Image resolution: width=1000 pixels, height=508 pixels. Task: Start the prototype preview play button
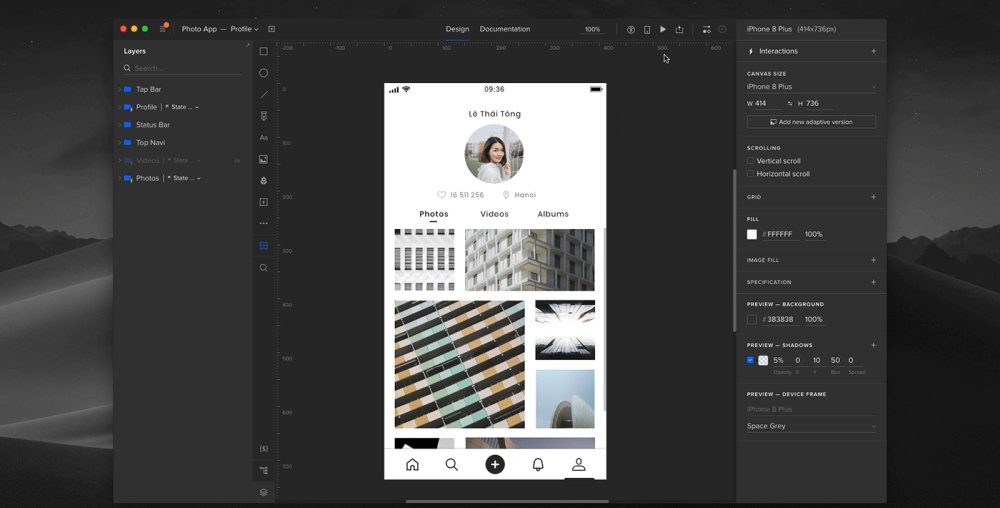coord(663,29)
